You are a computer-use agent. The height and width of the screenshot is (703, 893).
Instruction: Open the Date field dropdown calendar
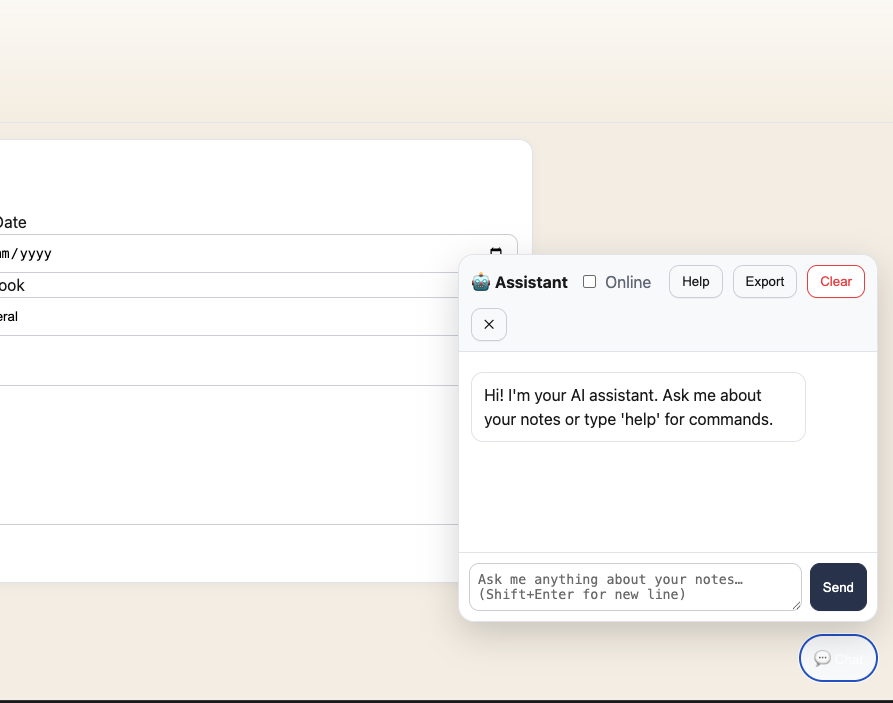click(496, 252)
